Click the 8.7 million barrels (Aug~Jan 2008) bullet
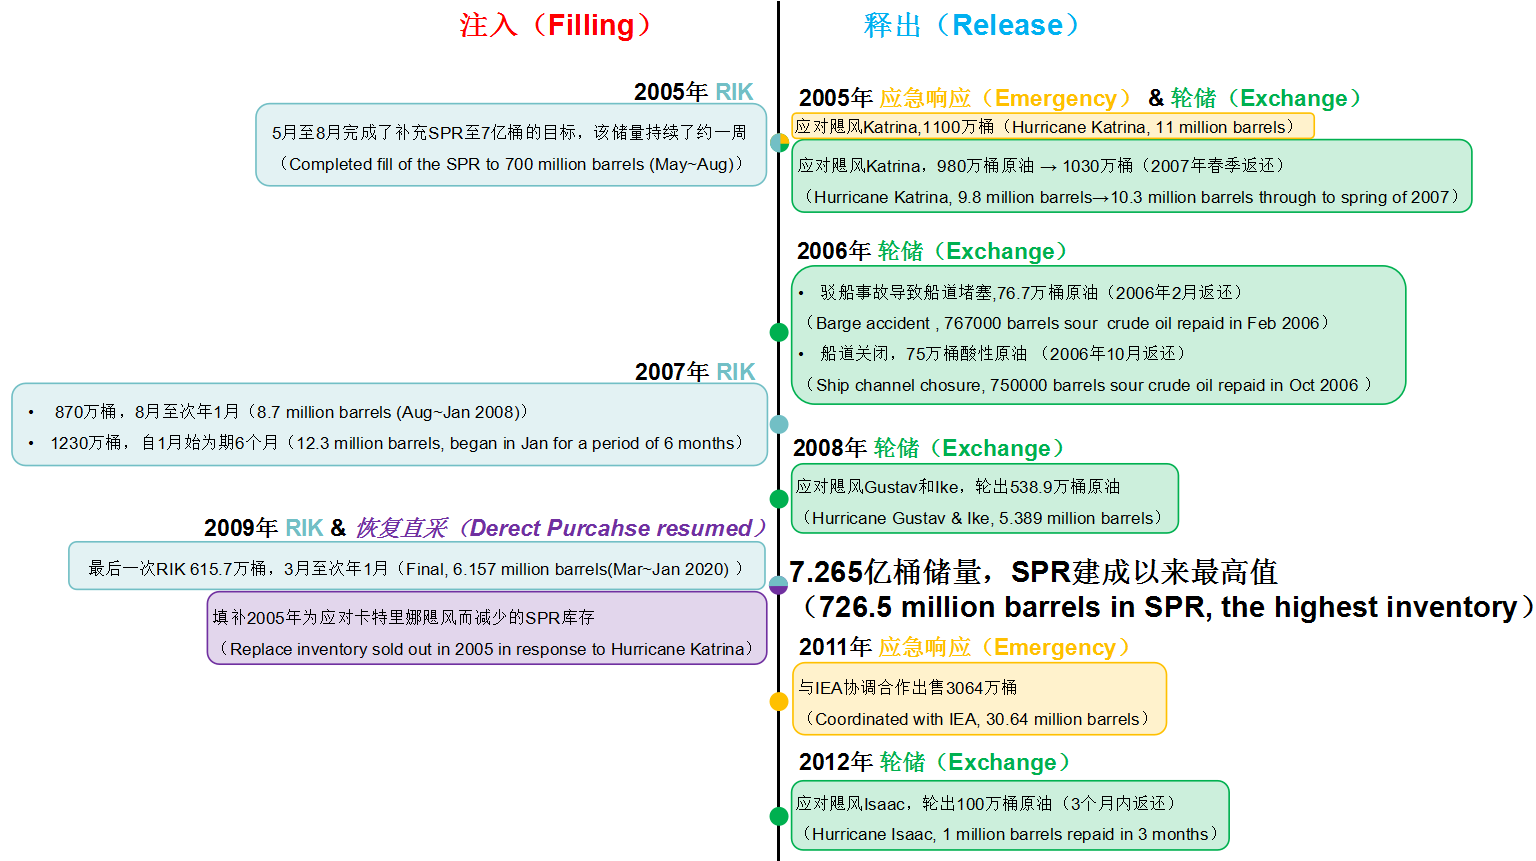The image size is (1536, 861). click(290, 412)
